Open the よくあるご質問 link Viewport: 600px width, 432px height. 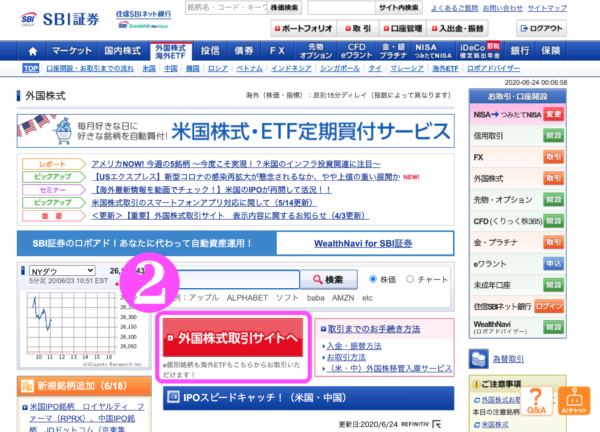454,8
